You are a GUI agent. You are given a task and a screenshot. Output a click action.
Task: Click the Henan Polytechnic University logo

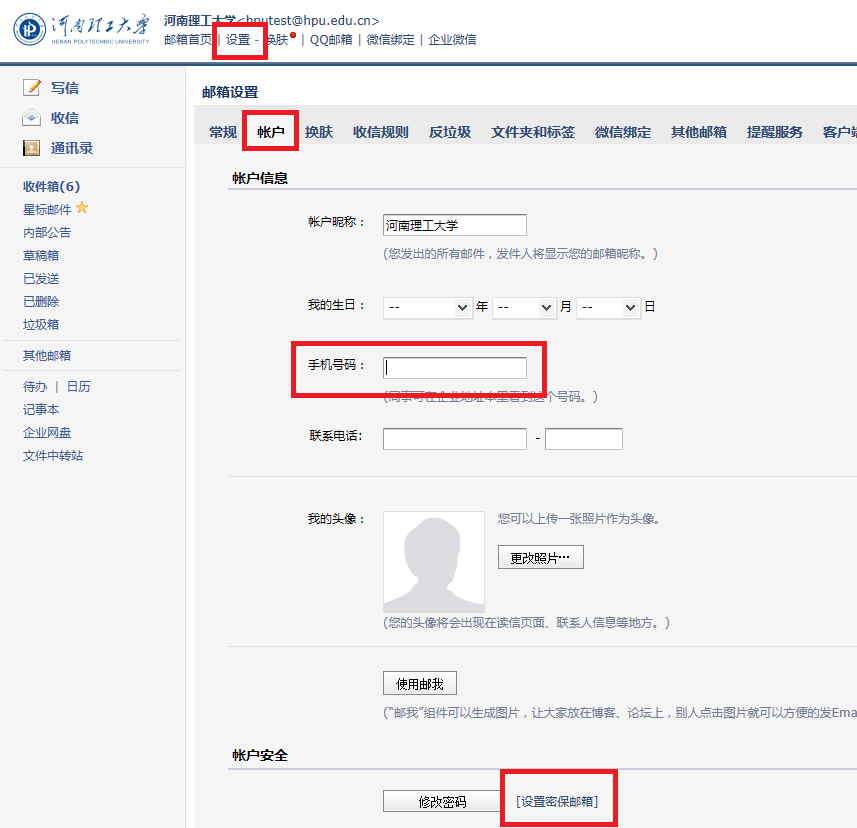pos(81,28)
